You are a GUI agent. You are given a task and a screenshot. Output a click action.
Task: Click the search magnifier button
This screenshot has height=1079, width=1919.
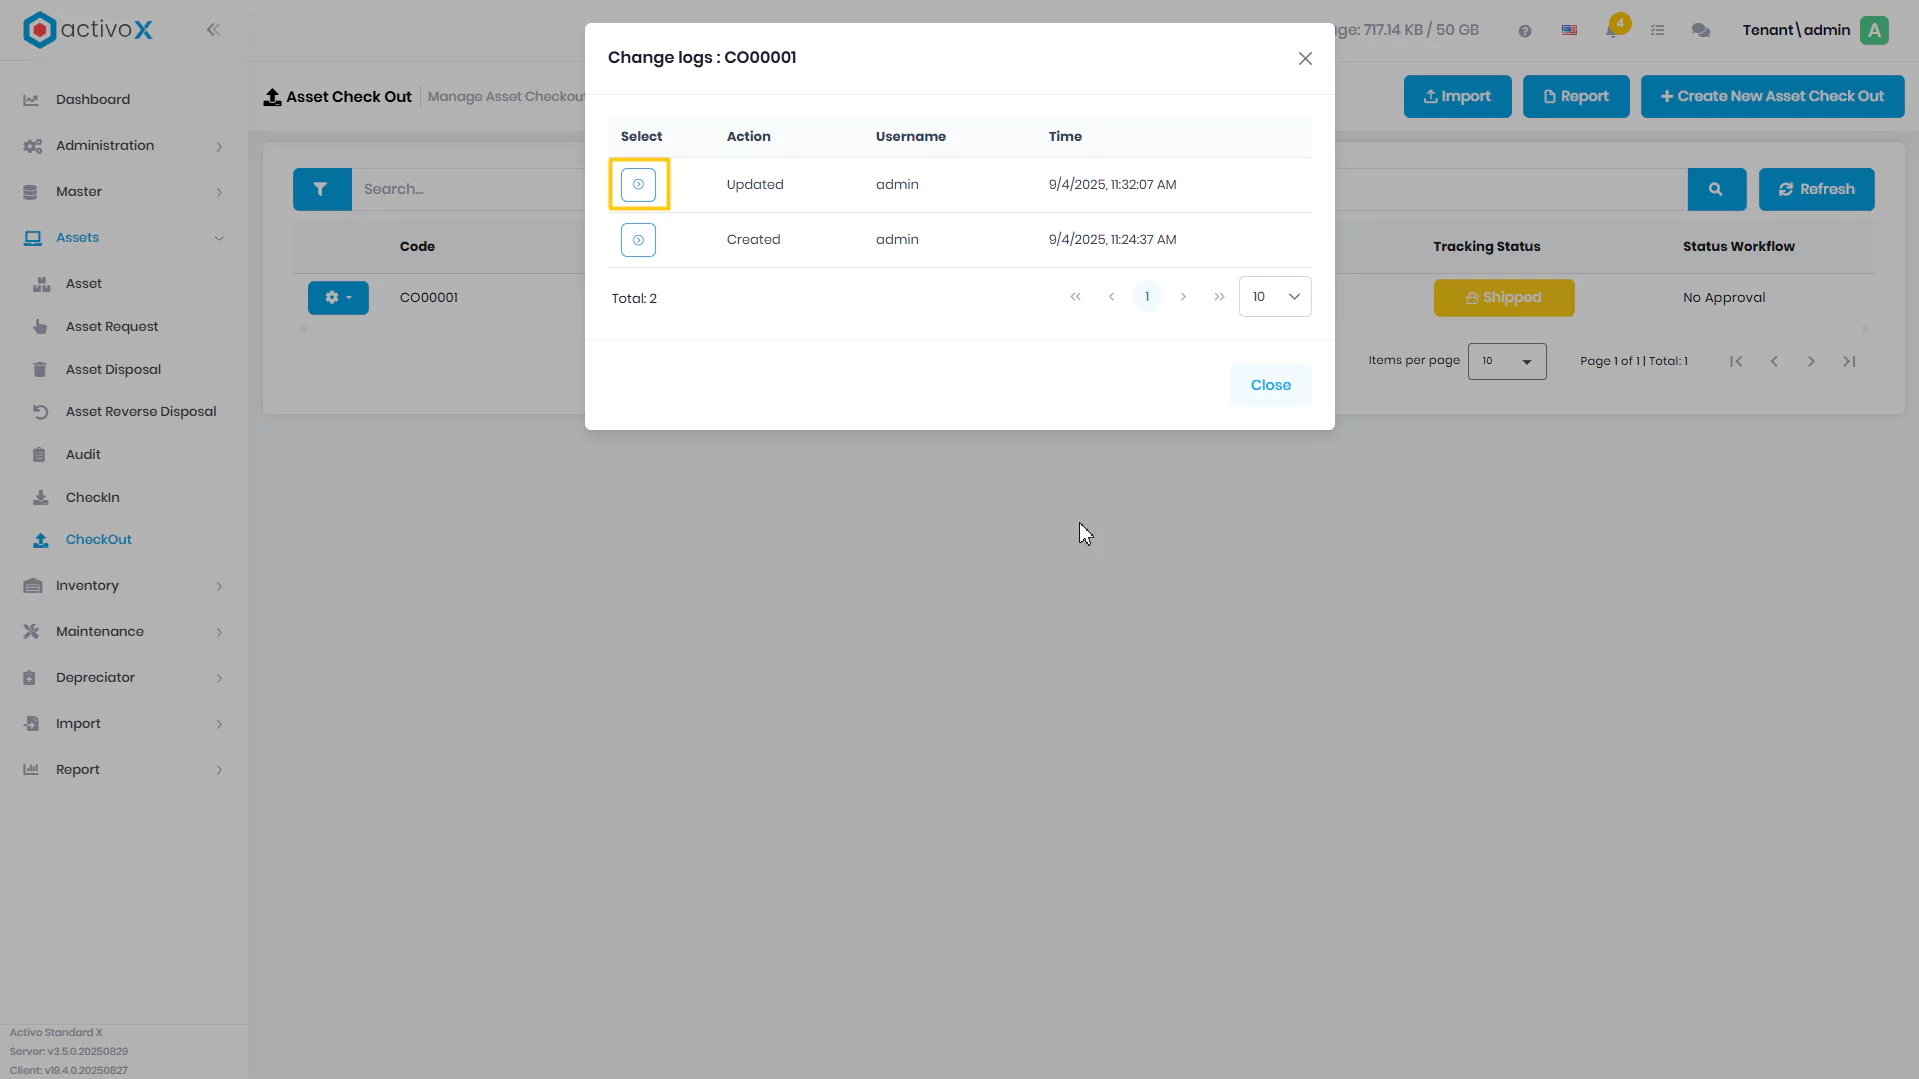coord(1716,190)
